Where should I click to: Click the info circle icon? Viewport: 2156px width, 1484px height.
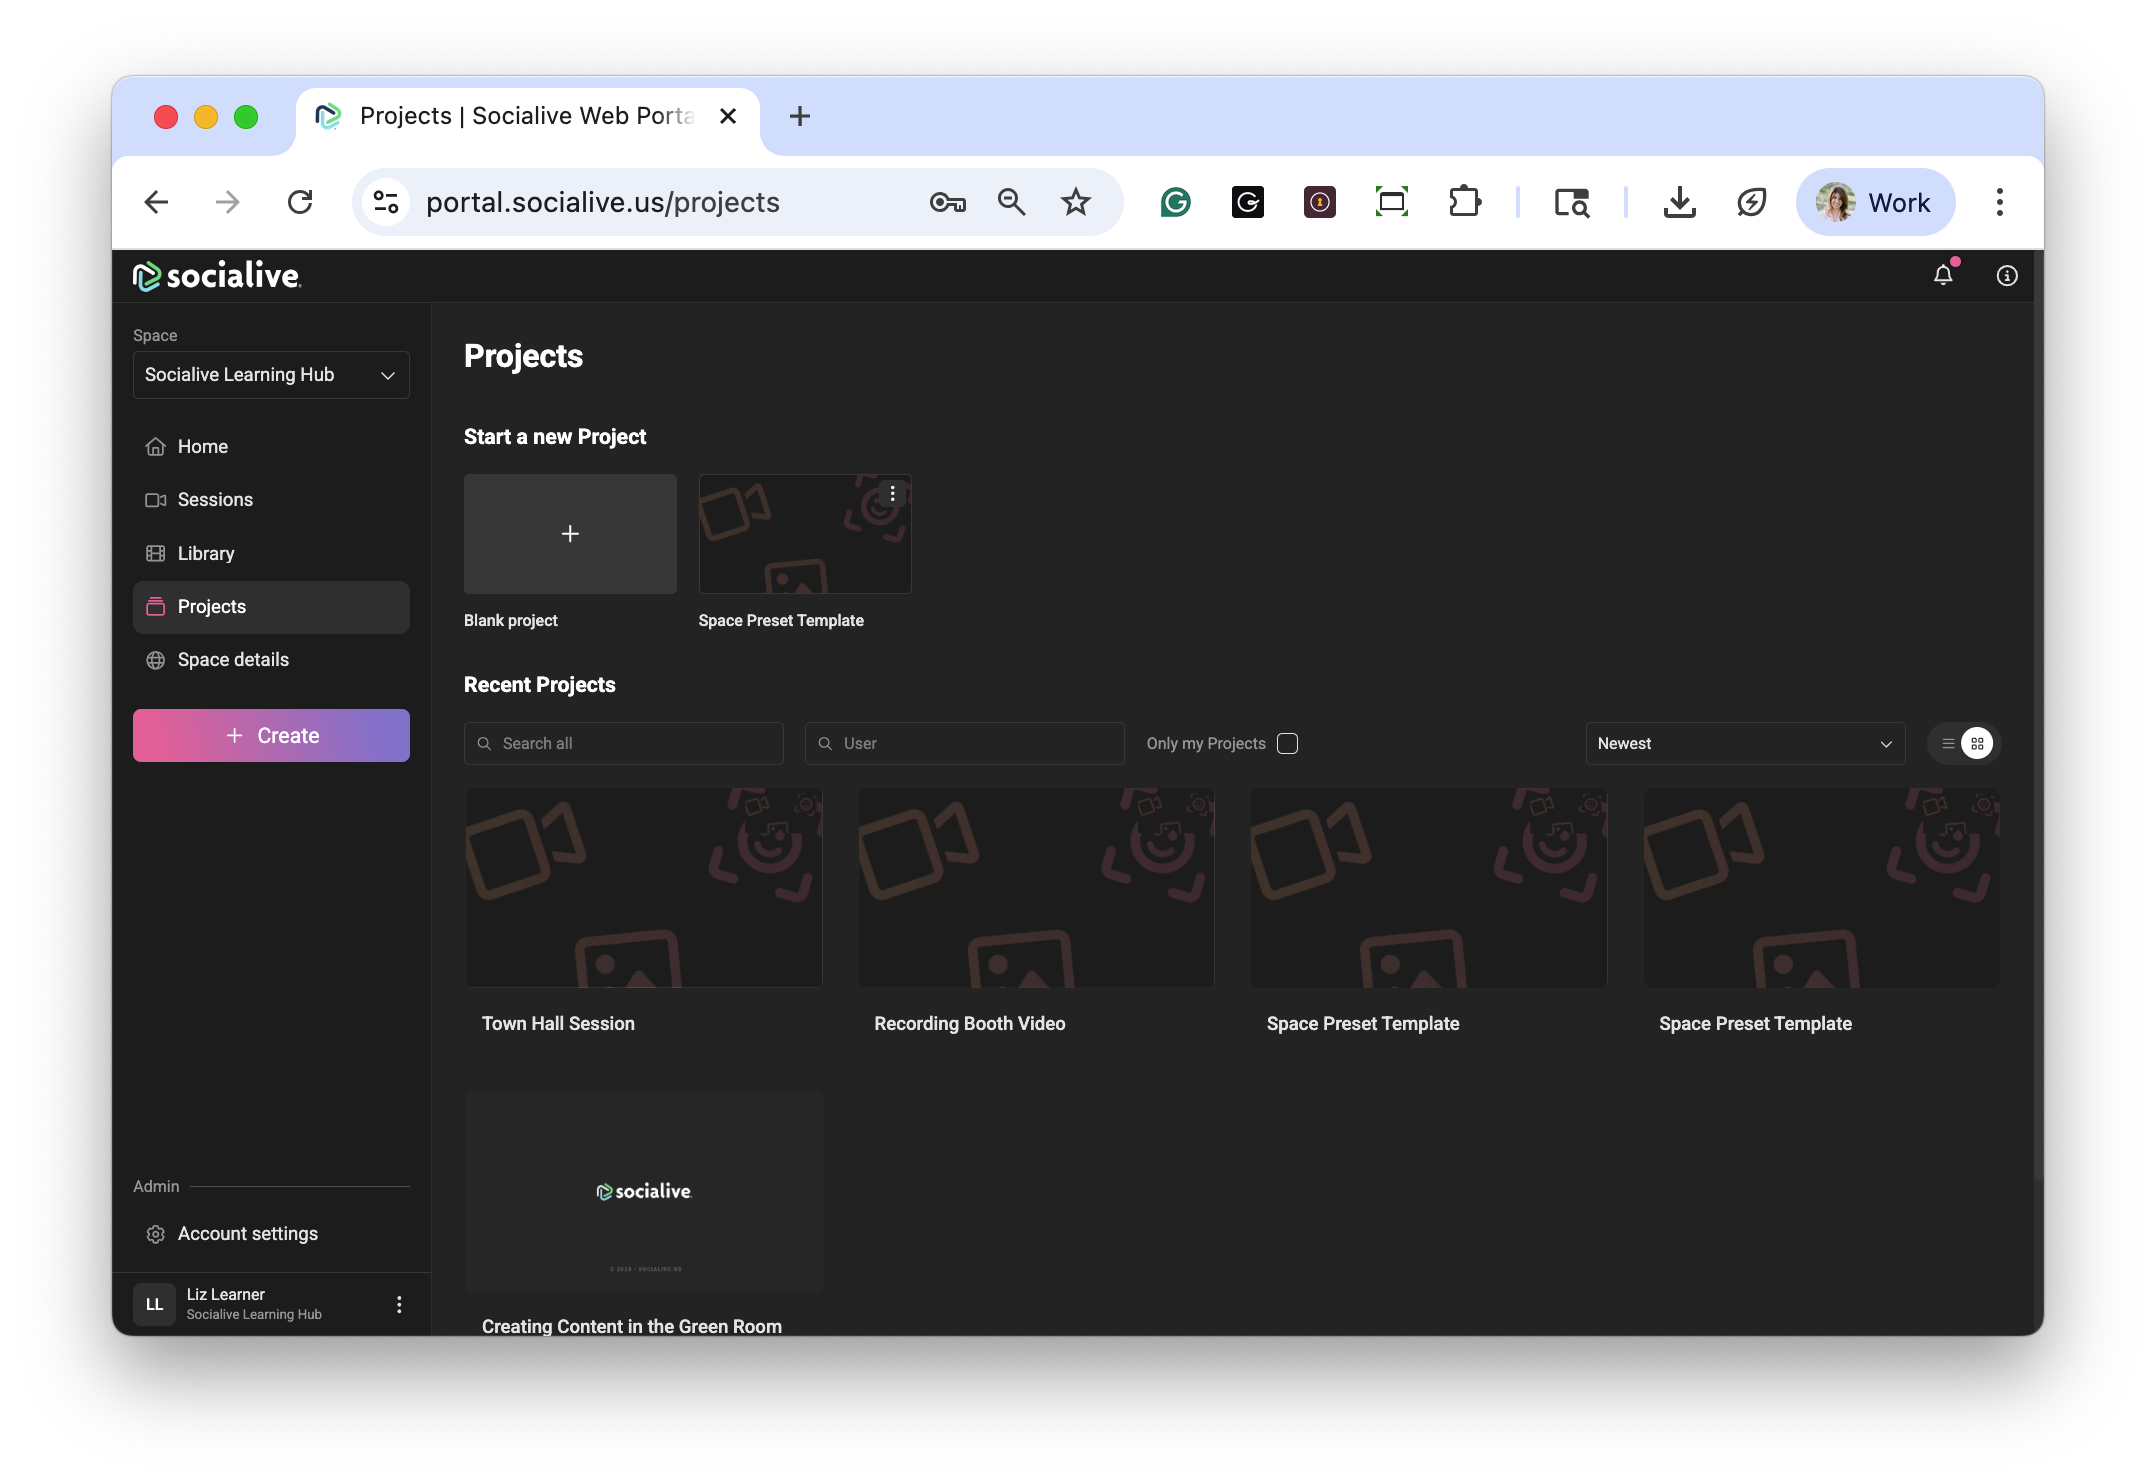click(x=2006, y=275)
